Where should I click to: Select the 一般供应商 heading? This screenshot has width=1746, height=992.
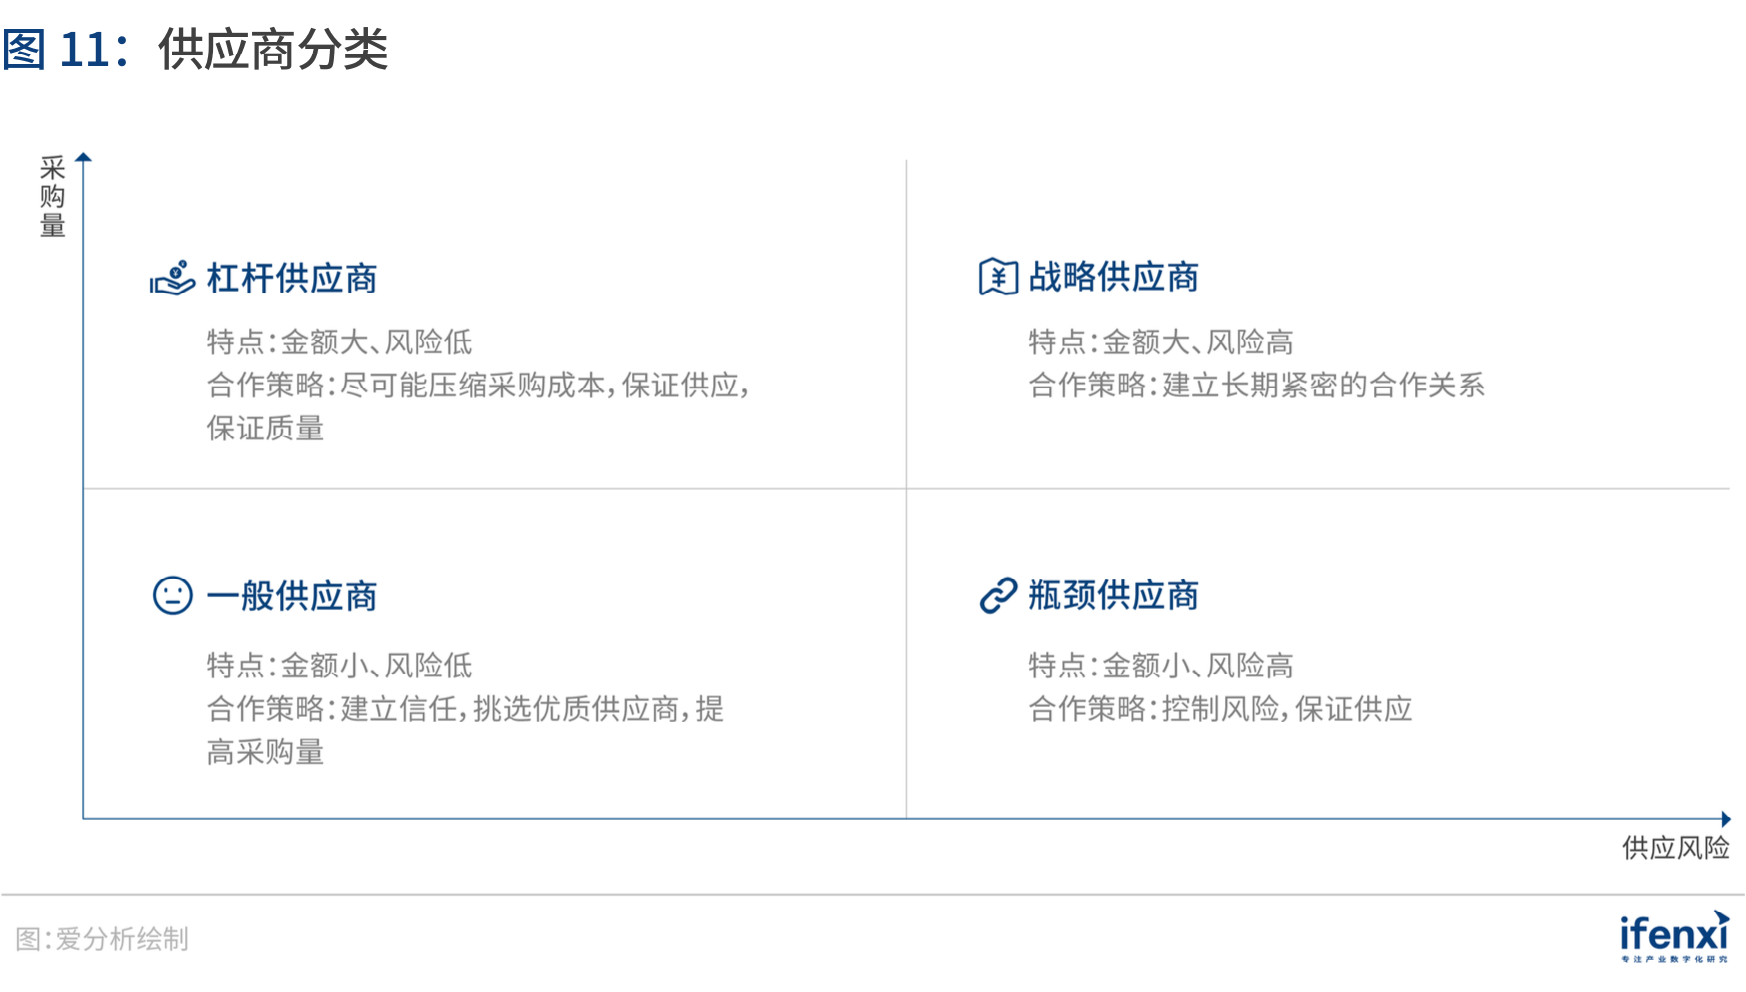click(x=292, y=596)
